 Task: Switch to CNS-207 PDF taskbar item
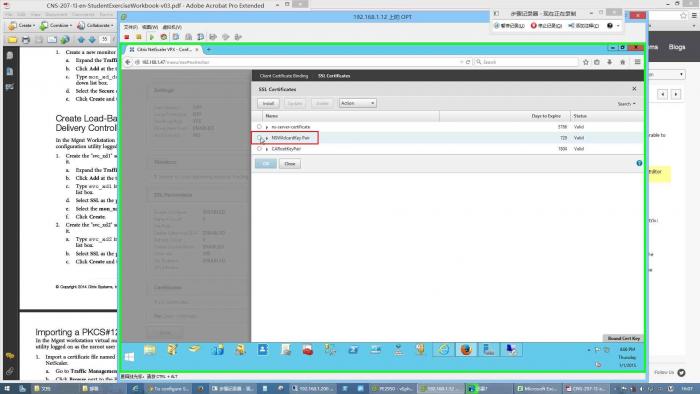click(x=585, y=389)
